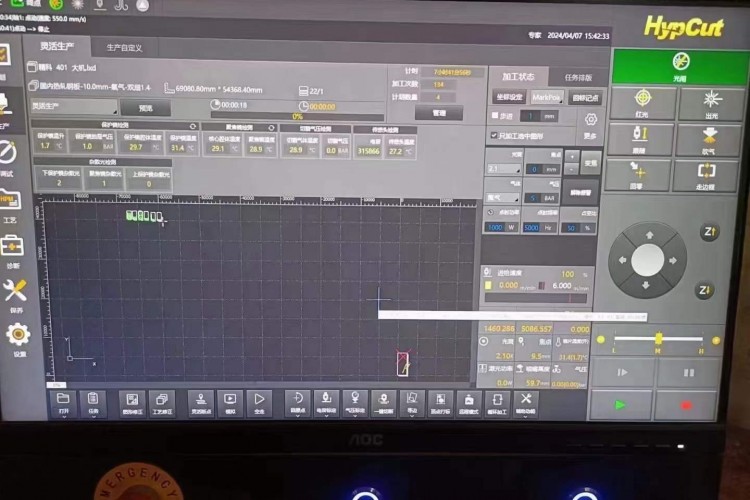Fire the laser with 出光 button

pos(711,104)
